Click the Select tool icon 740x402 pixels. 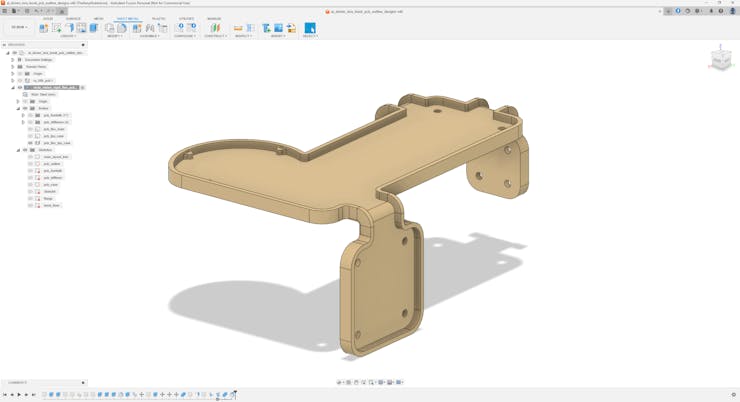tap(310, 28)
